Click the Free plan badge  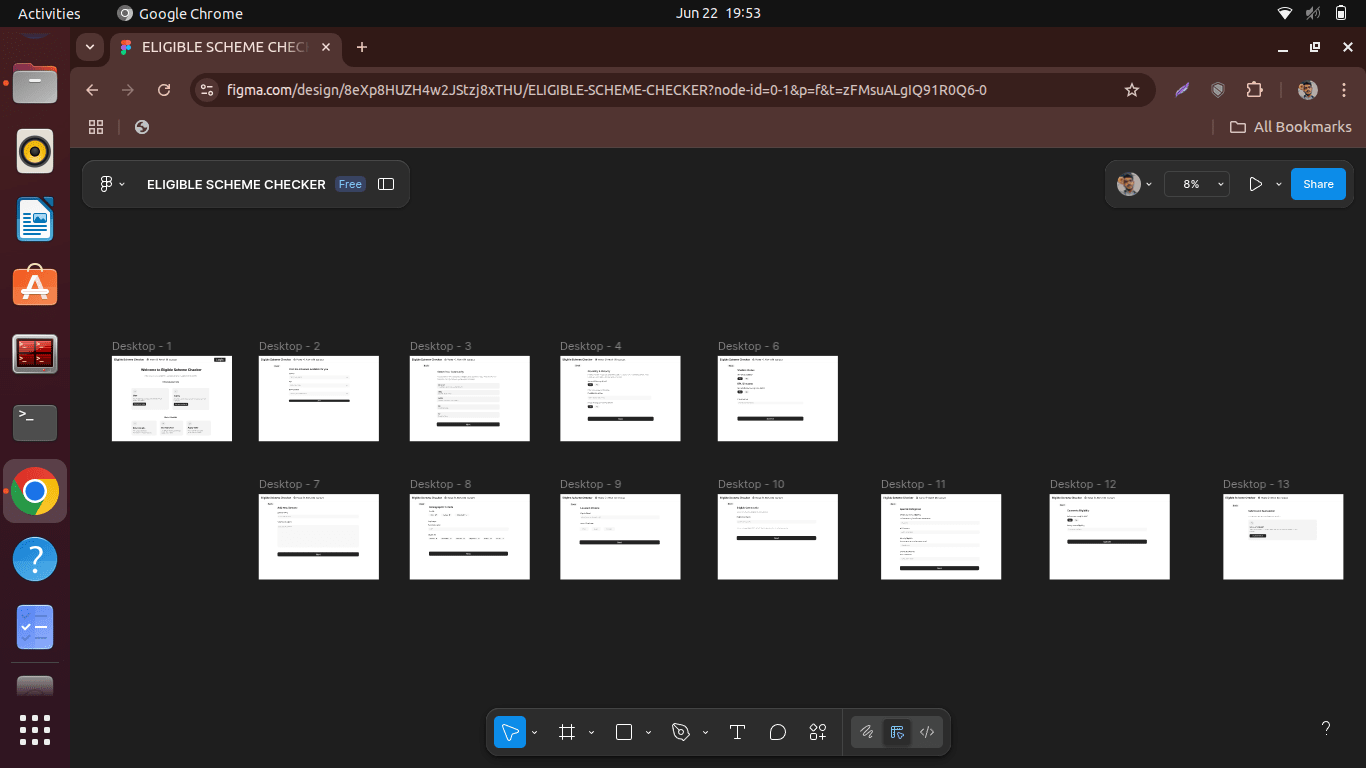tap(350, 184)
